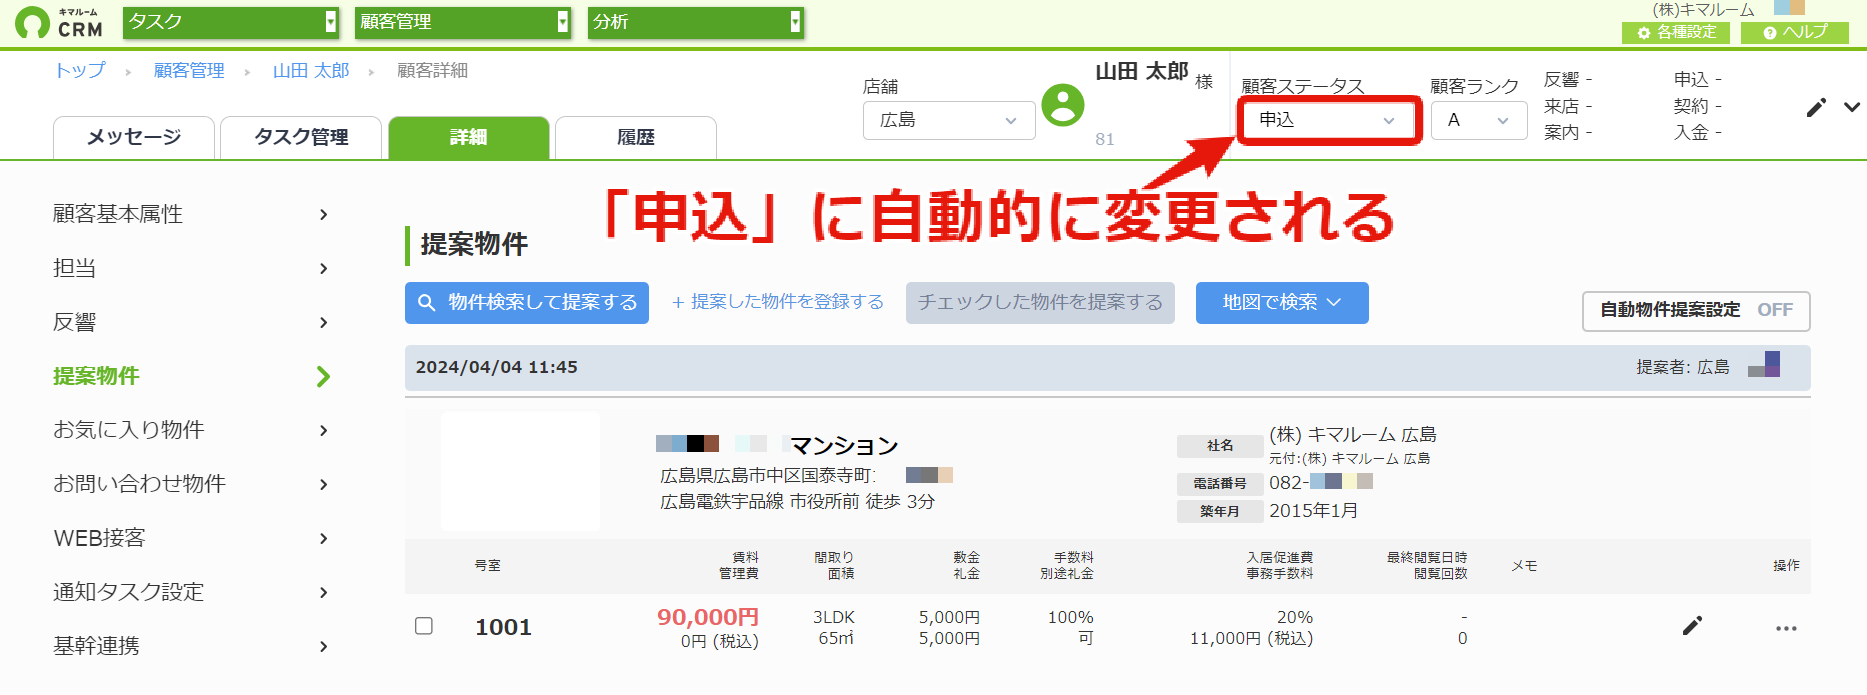Open 基幹連携 in sidebar
Viewport: 1867px width, 695px height.
190,646
